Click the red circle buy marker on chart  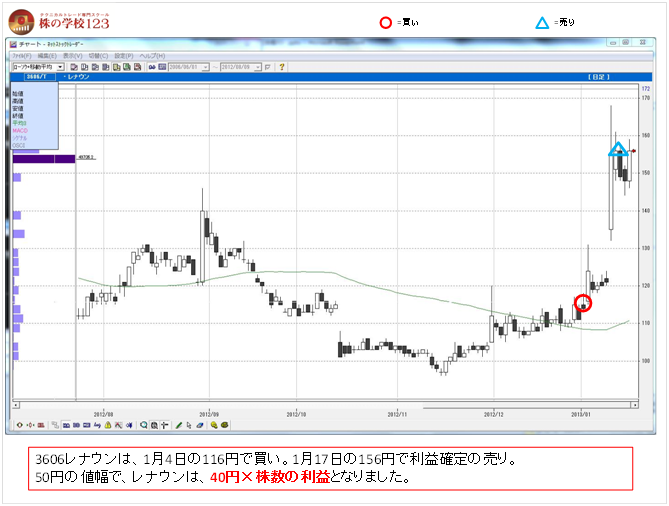tap(583, 302)
